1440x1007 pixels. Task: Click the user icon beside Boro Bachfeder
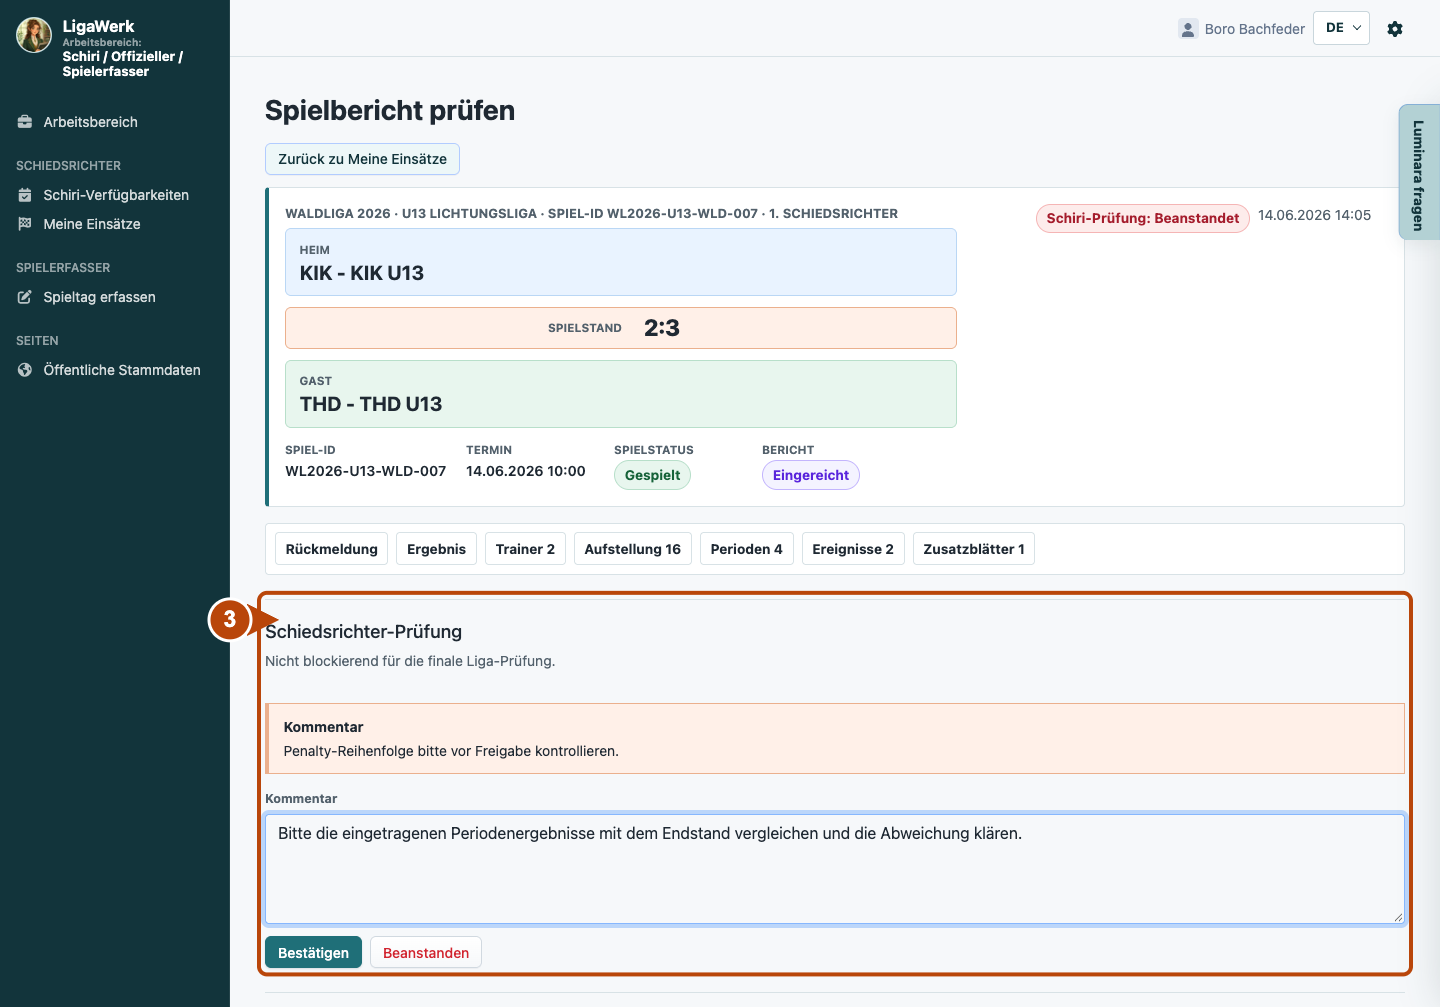[x=1188, y=29]
